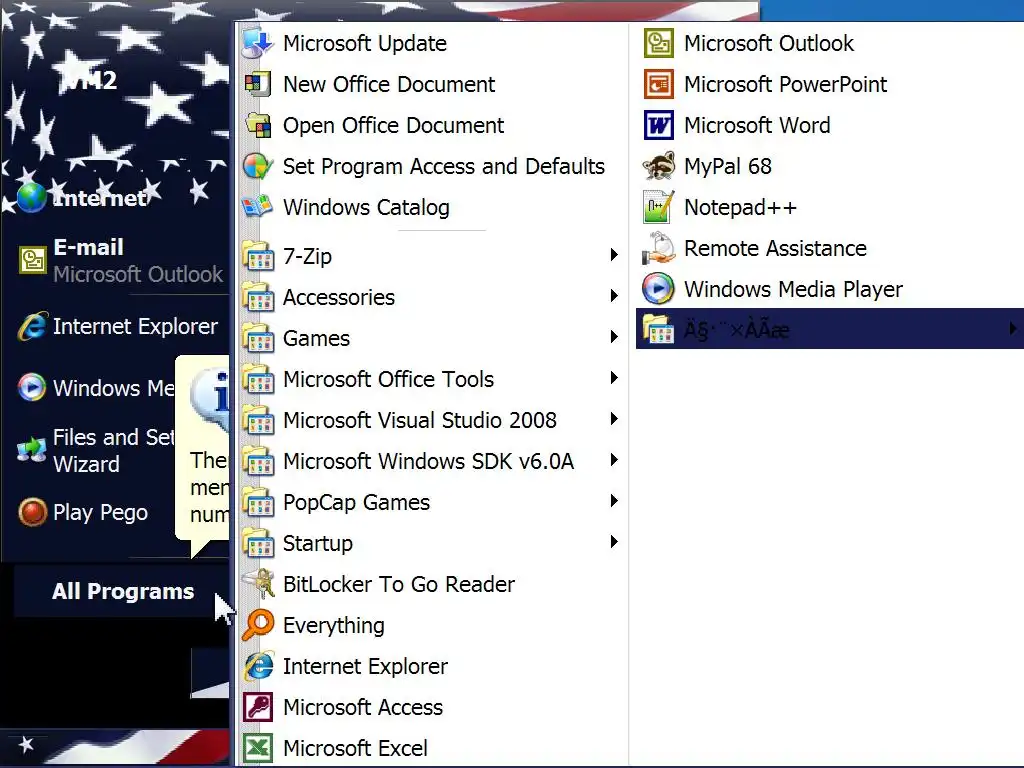Click the Microsoft Access key icon
The image size is (1024, 768).
point(258,707)
